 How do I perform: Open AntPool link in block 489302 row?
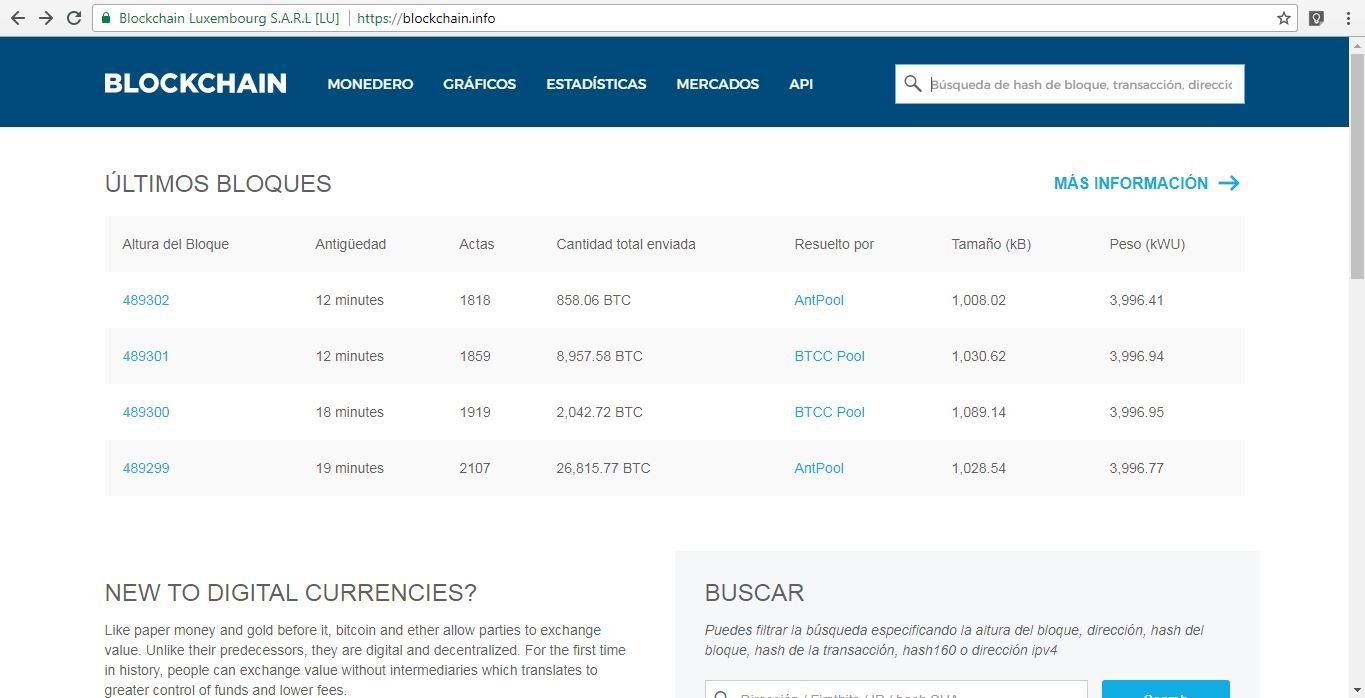(819, 300)
